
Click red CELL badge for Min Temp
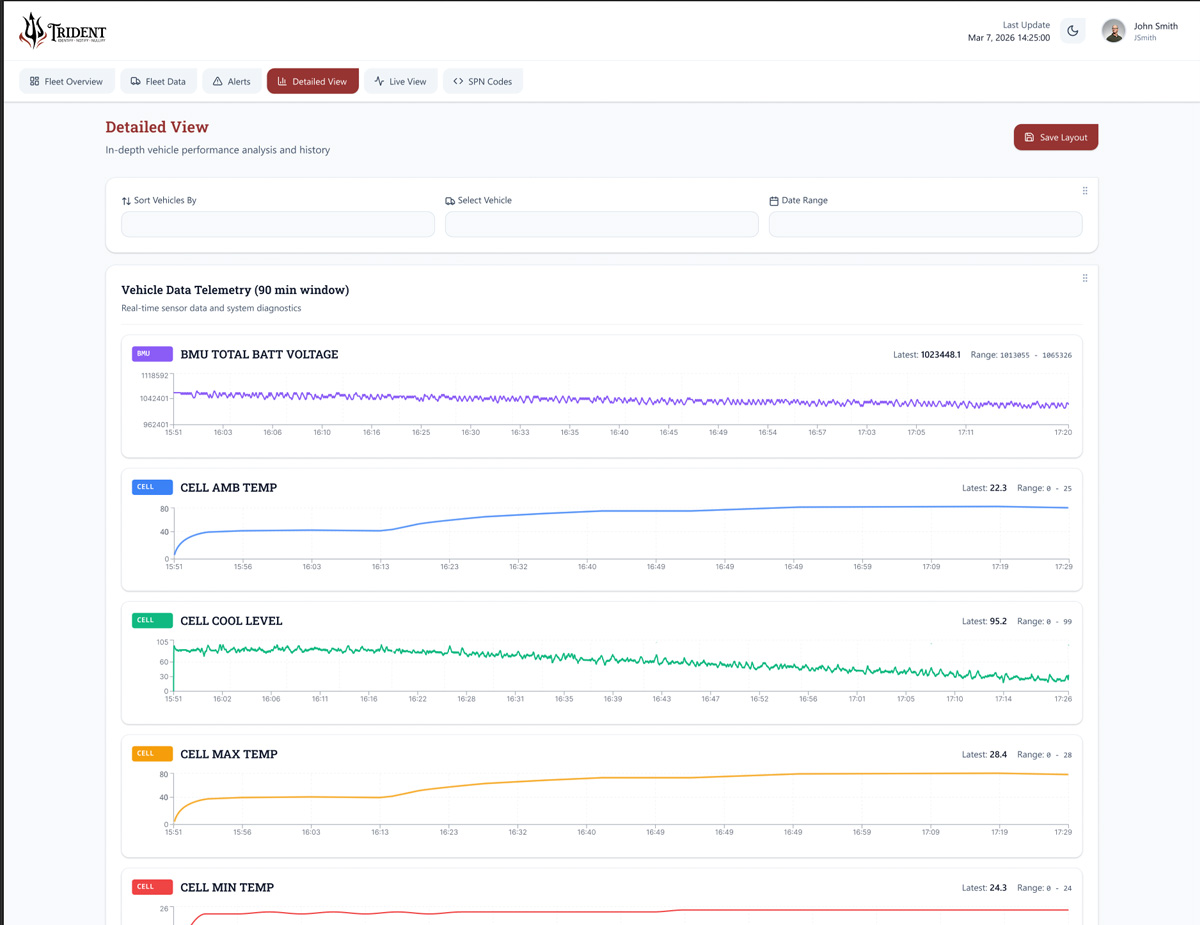pos(152,887)
